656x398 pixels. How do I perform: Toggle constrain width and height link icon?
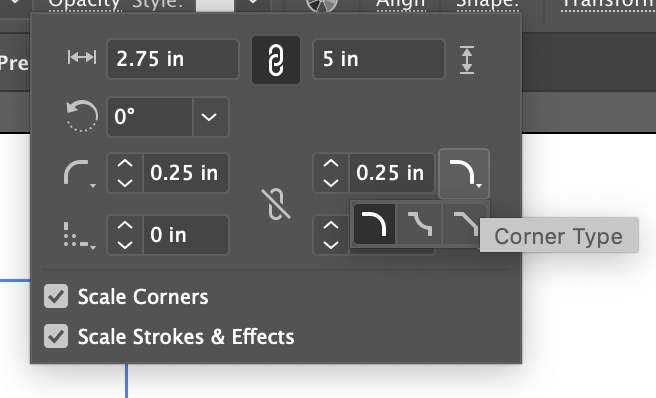(276, 60)
